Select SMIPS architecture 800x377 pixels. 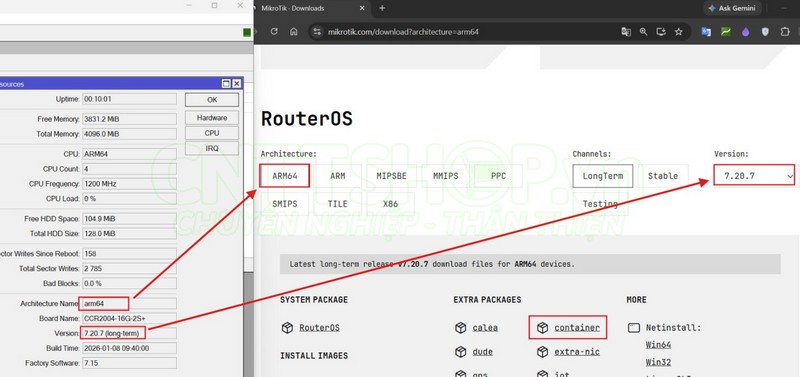click(284, 204)
